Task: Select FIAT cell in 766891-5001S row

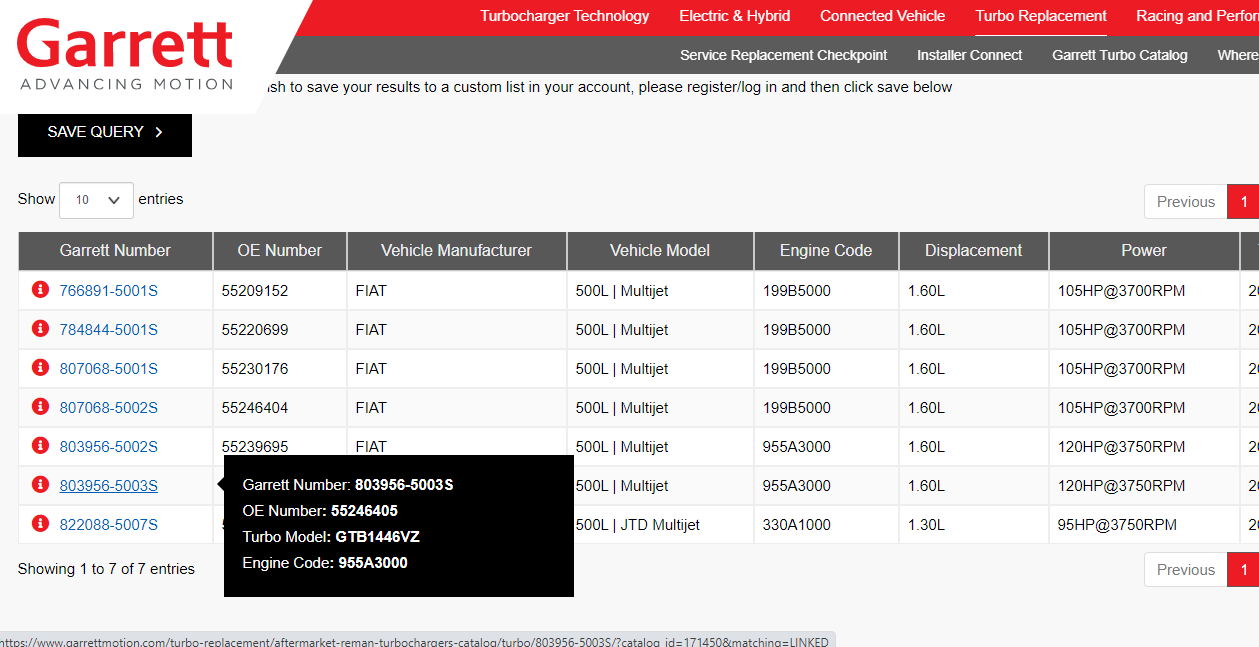Action: 457,291
